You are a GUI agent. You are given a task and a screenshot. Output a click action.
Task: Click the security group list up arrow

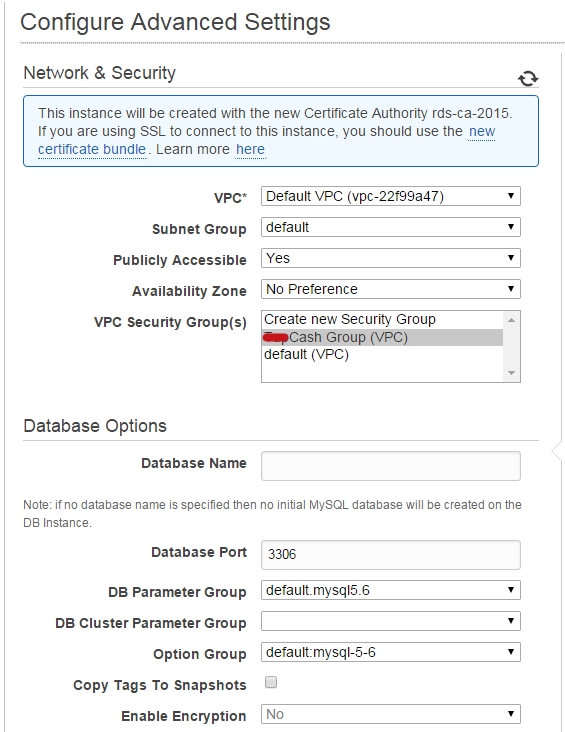pos(511,320)
